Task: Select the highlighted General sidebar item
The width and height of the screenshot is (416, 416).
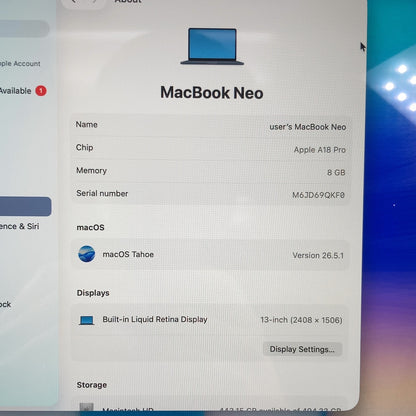Action: [25, 206]
